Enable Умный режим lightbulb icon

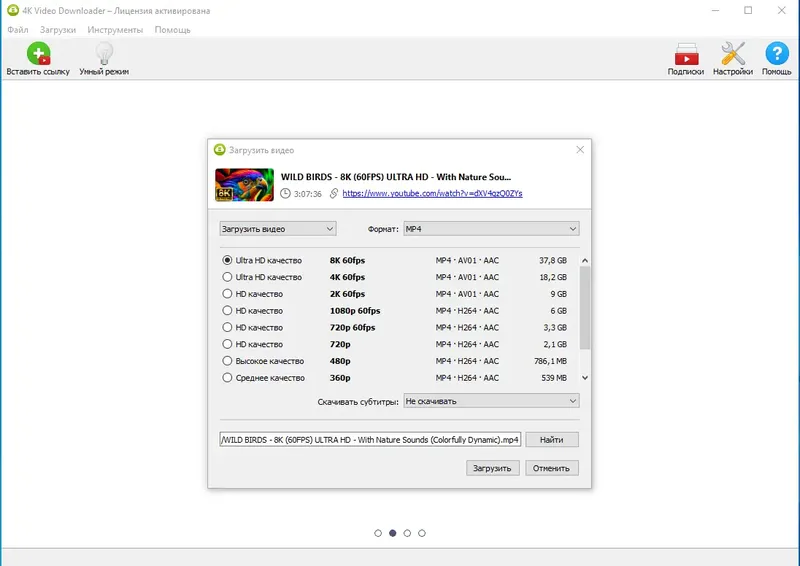(104, 53)
